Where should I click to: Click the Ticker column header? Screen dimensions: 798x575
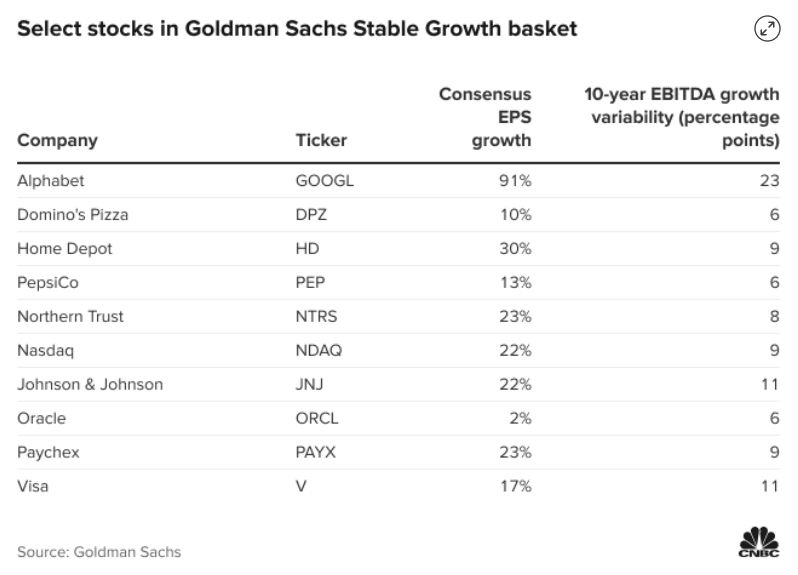(322, 140)
